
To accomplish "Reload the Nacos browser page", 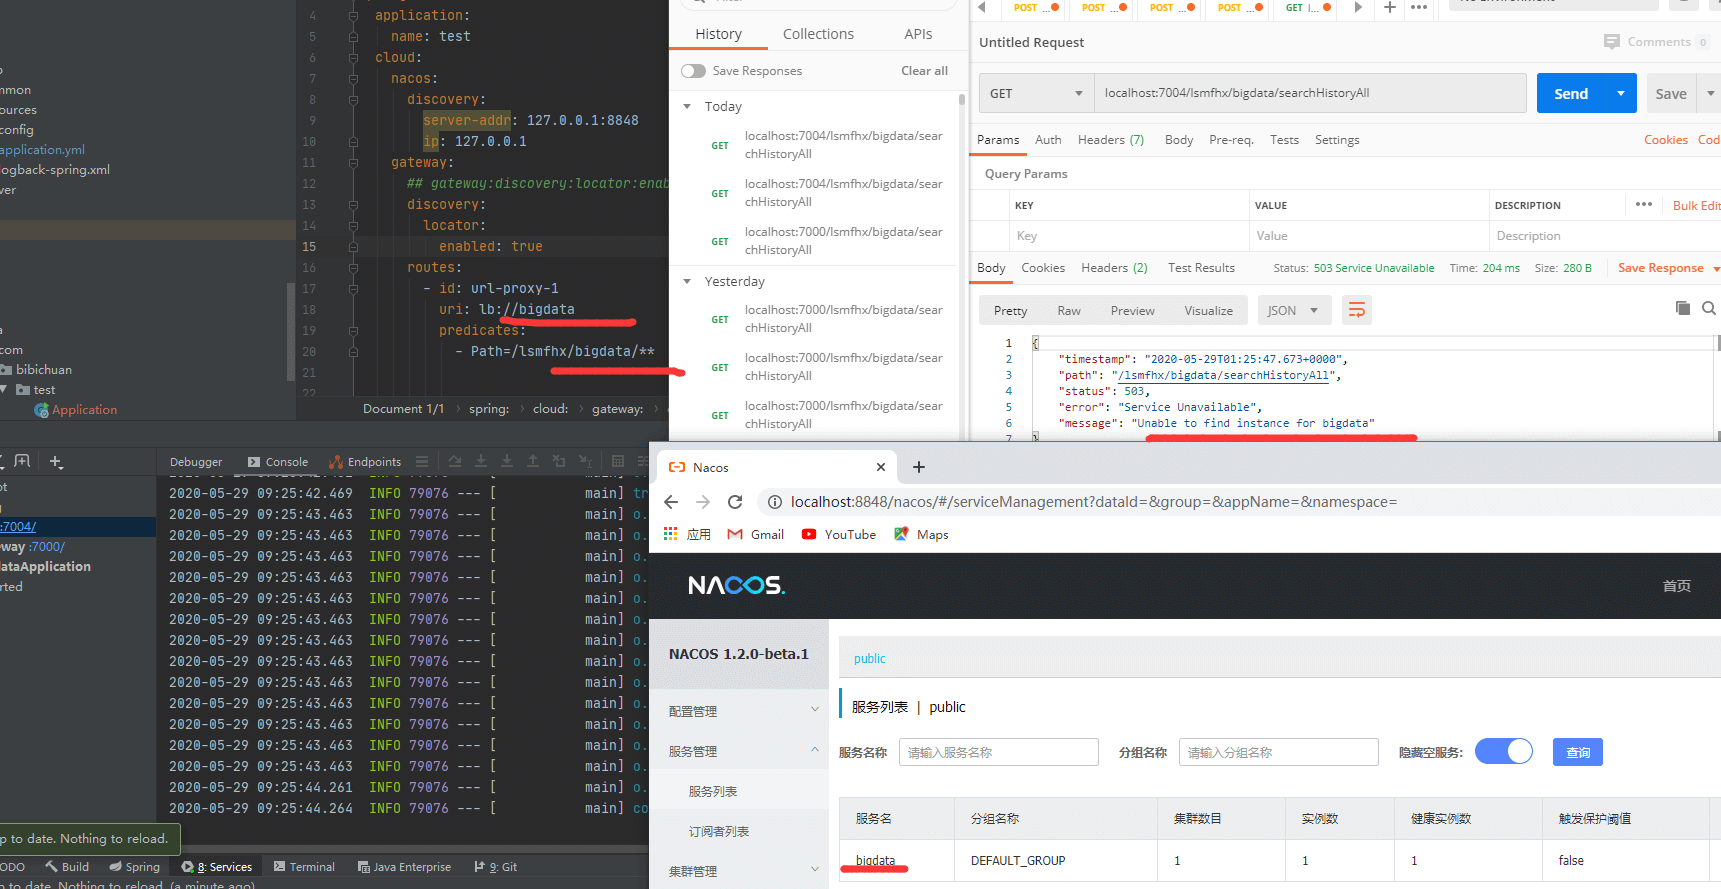I will [735, 502].
